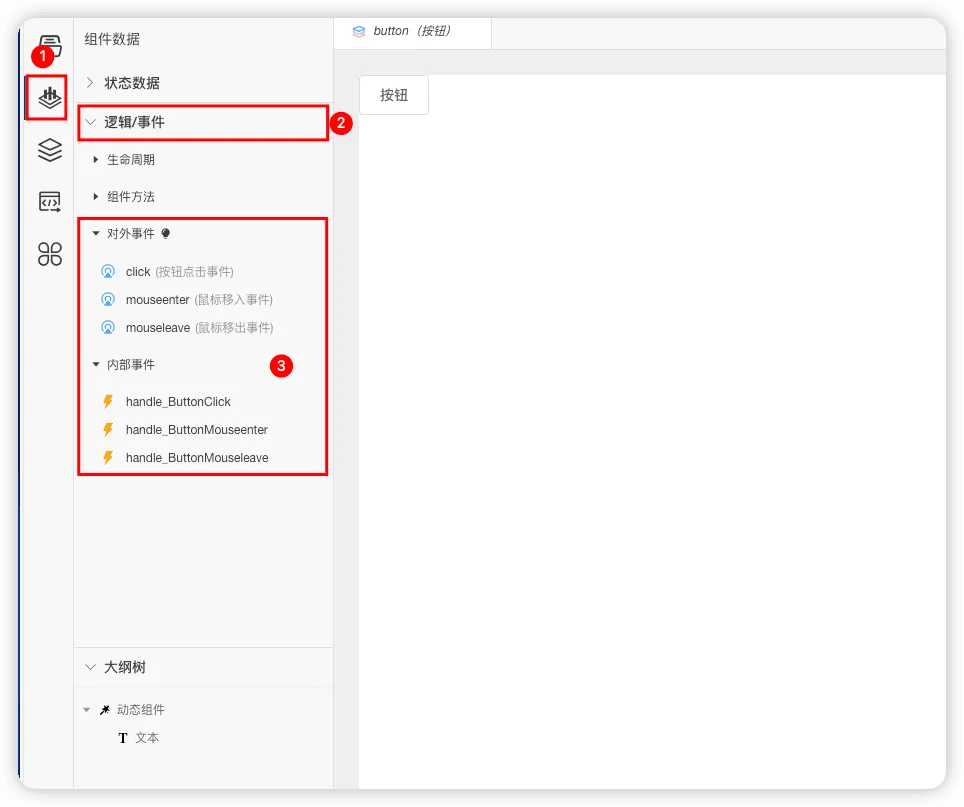Open the four-leaf component library icon
964x807 pixels.
(50, 254)
